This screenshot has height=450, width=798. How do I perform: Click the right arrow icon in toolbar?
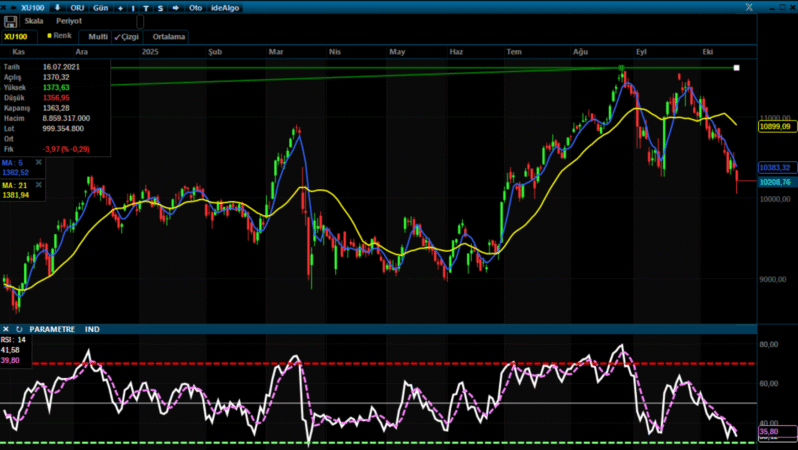[x=176, y=7]
